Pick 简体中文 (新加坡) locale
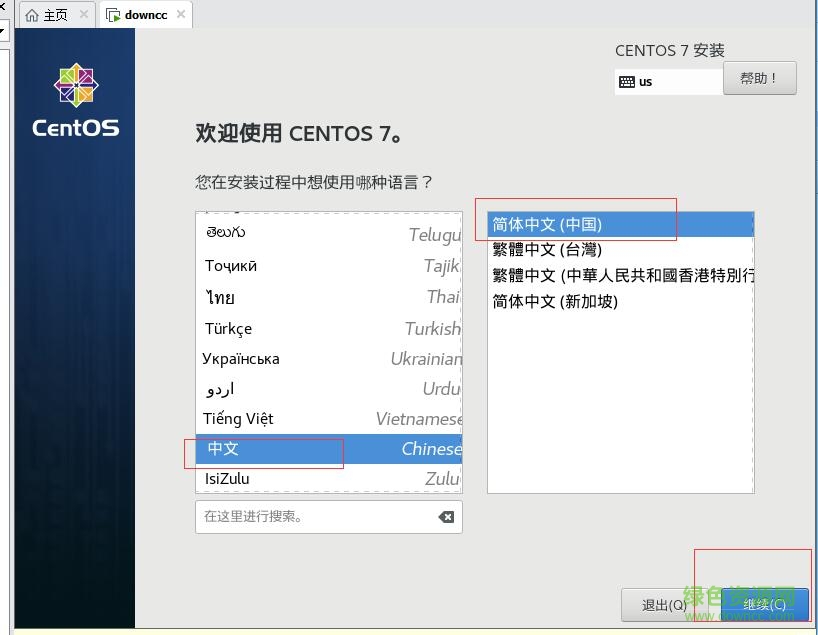818x635 pixels. (x=620, y=301)
